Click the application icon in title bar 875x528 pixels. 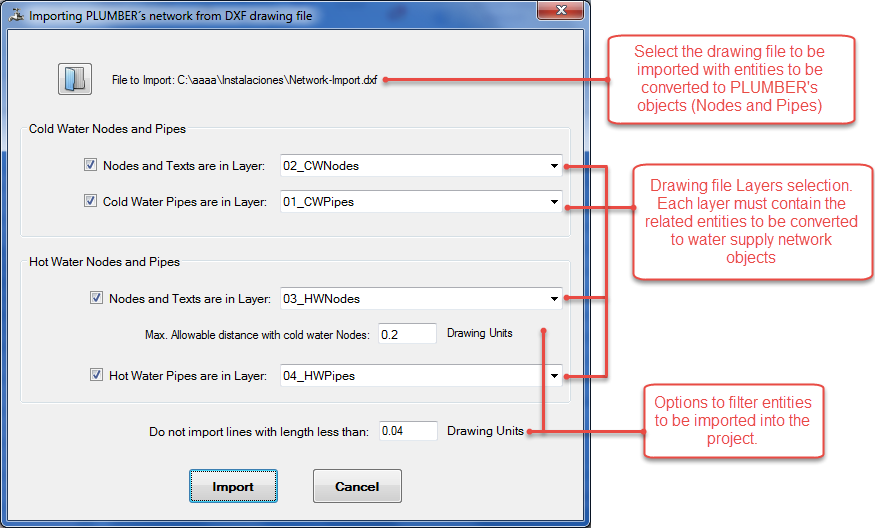(14, 16)
